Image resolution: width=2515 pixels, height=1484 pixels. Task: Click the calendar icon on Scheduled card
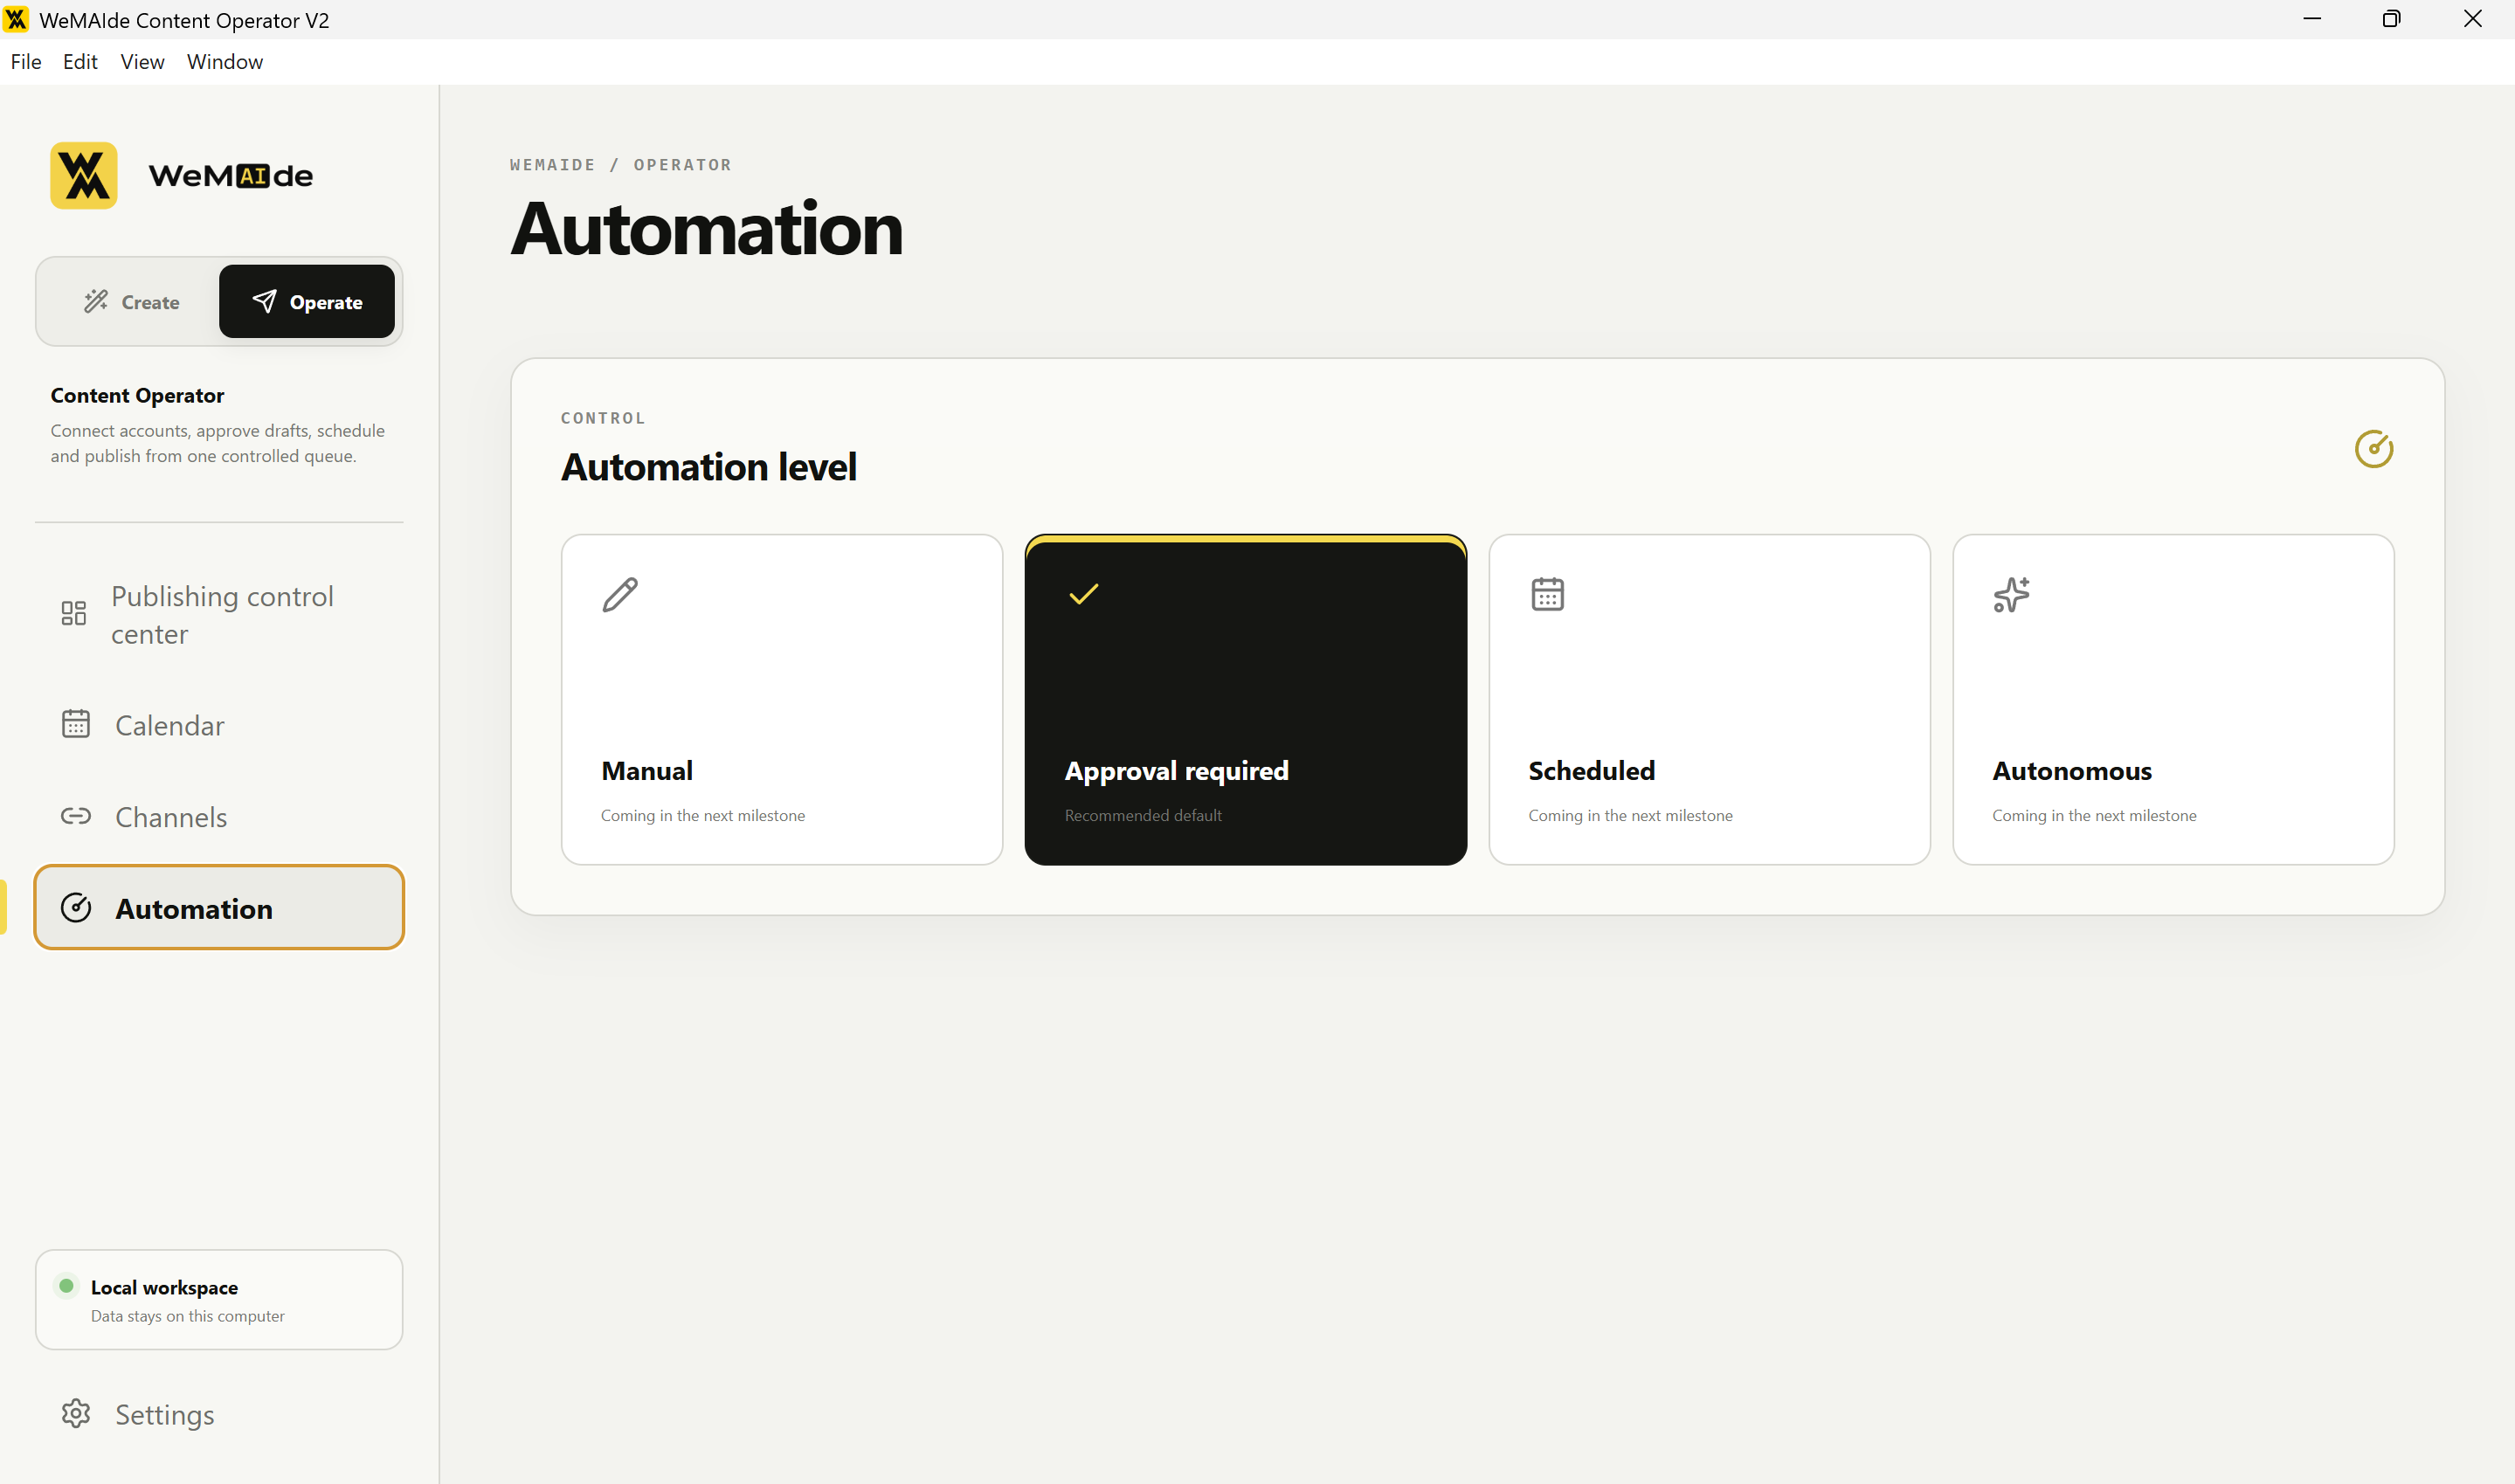[x=1547, y=594]
